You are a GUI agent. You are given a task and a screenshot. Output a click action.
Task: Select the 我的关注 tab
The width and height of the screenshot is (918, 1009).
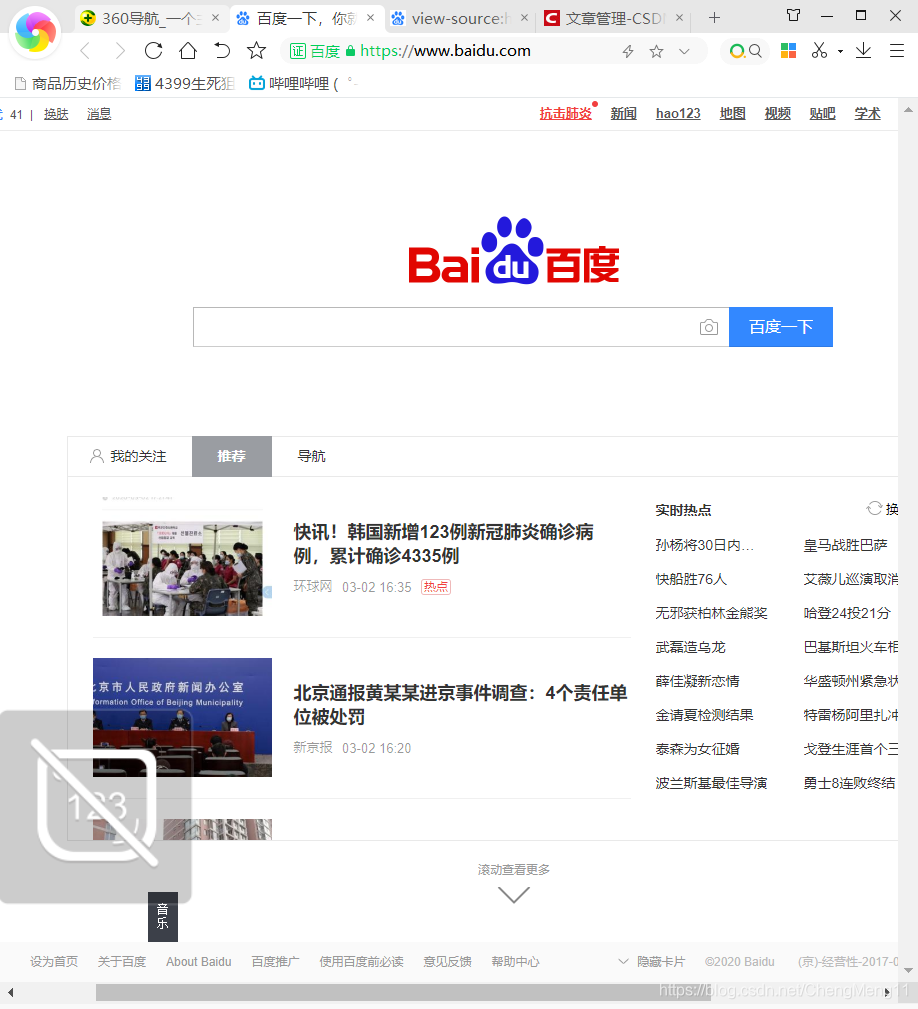click(x=129, y=456)
